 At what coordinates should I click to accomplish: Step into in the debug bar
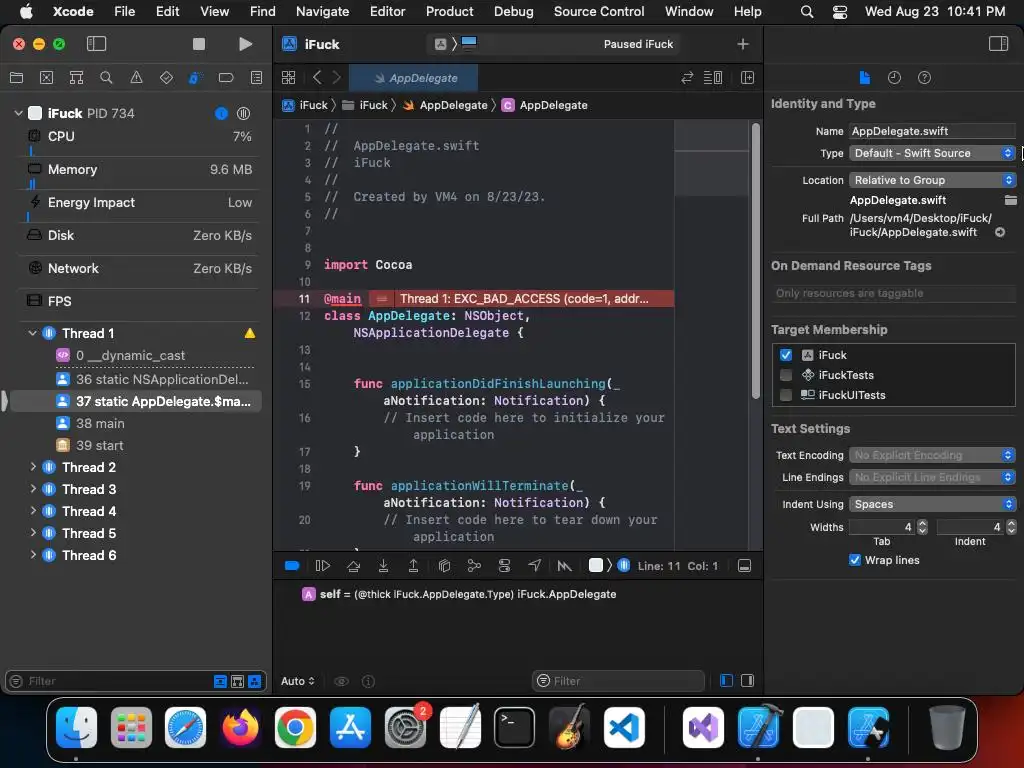[383, 566]
